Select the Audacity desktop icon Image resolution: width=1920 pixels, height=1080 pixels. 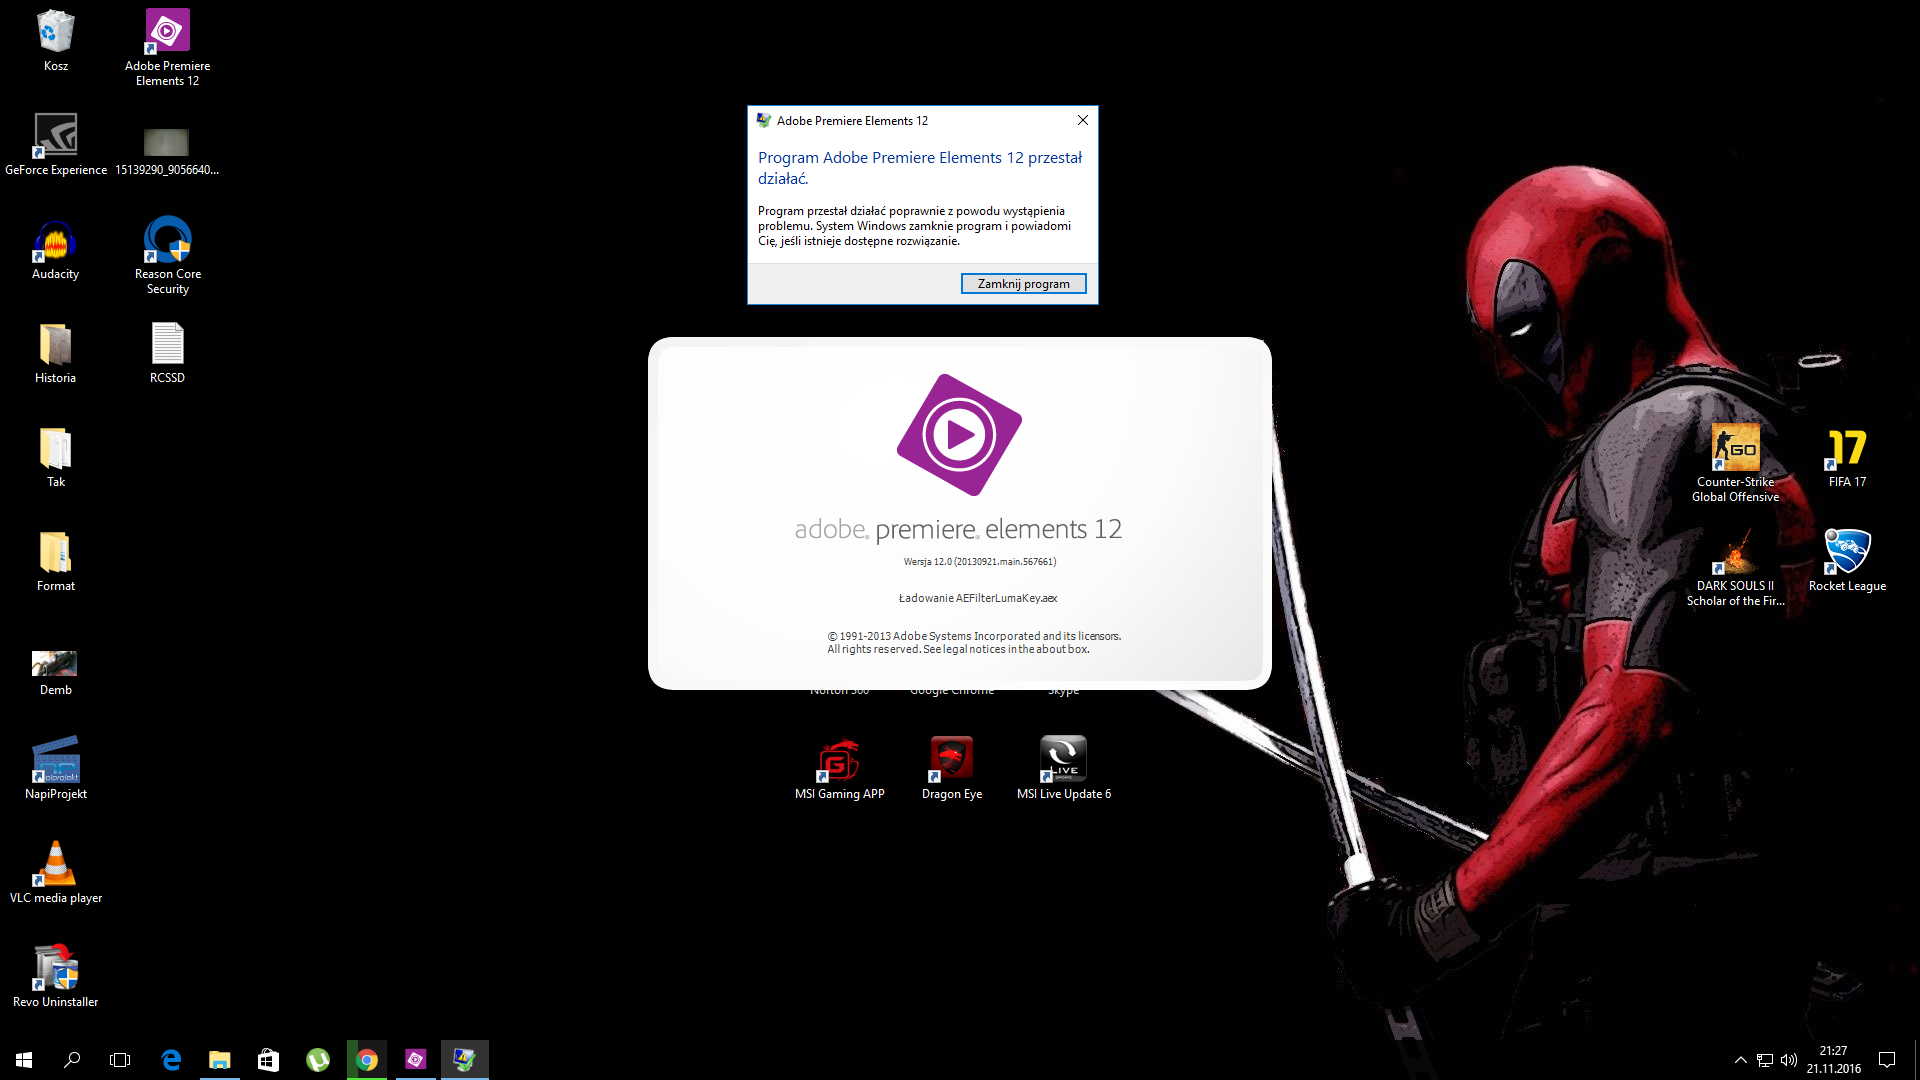(55, 242)
